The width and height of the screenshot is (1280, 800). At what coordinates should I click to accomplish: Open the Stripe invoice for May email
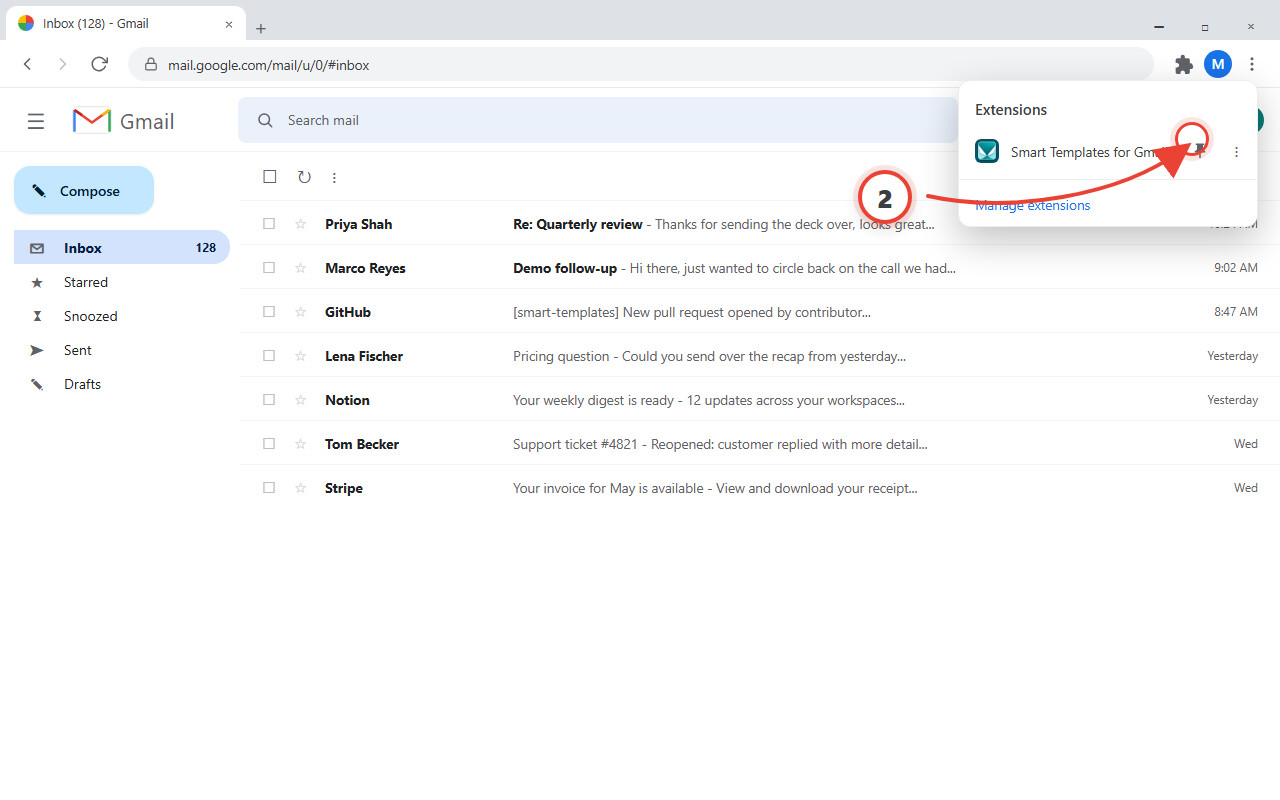tap(715, 488)
